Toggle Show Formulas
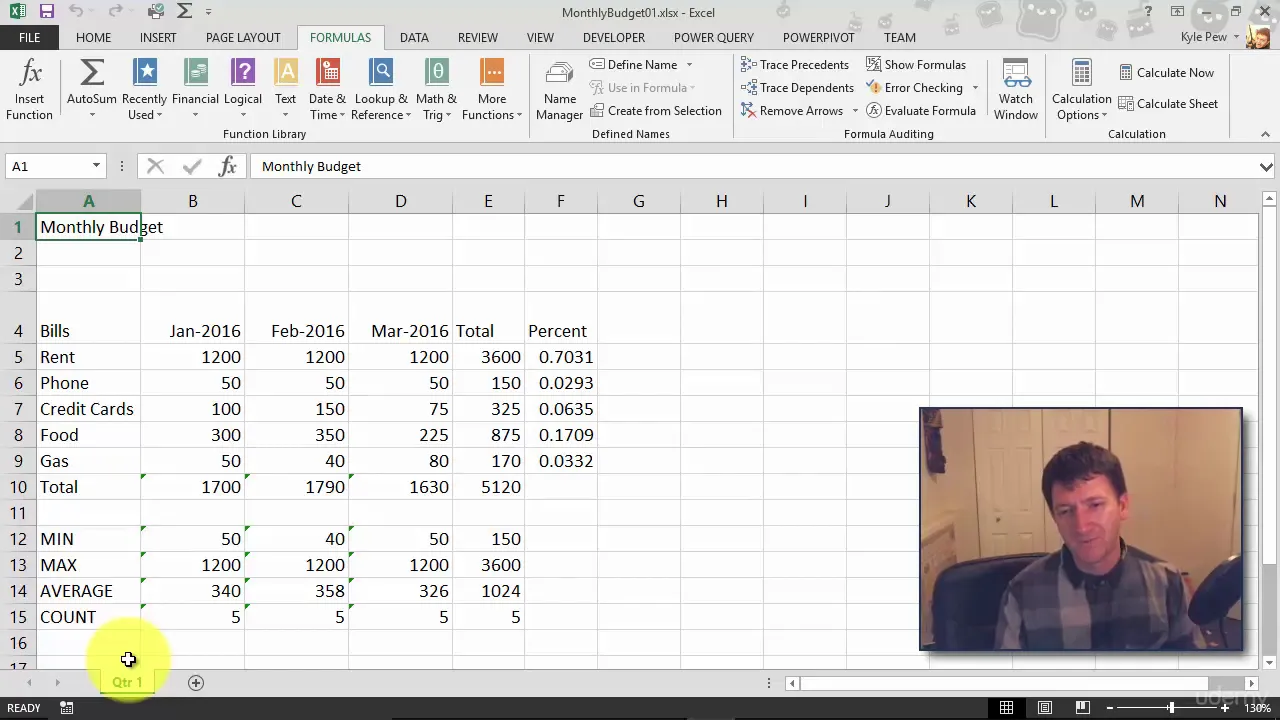This screenshot has height=720, width=1280. (x=916, y=64)
